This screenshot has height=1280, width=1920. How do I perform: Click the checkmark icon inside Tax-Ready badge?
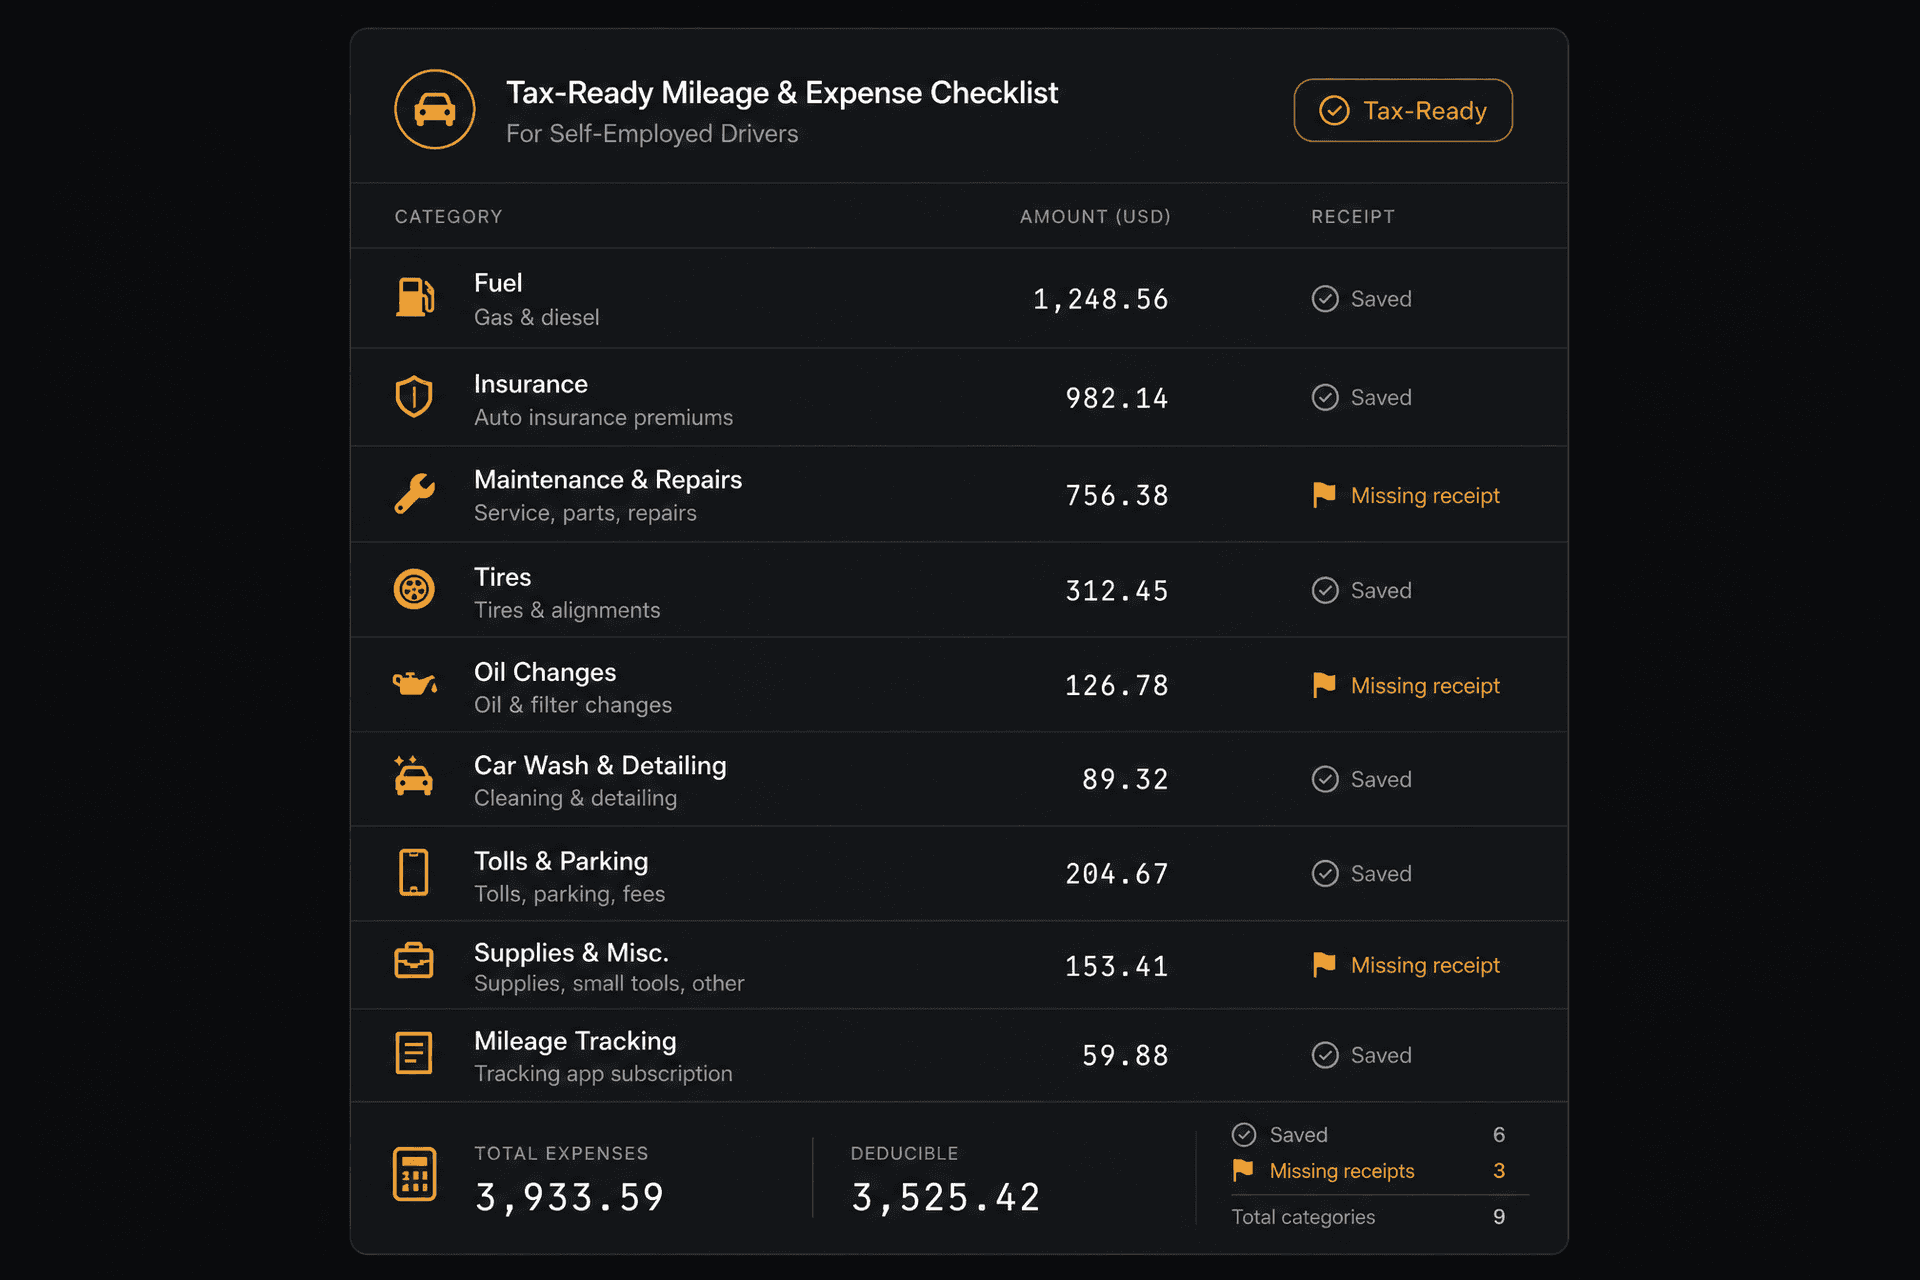click(1334, 110)
